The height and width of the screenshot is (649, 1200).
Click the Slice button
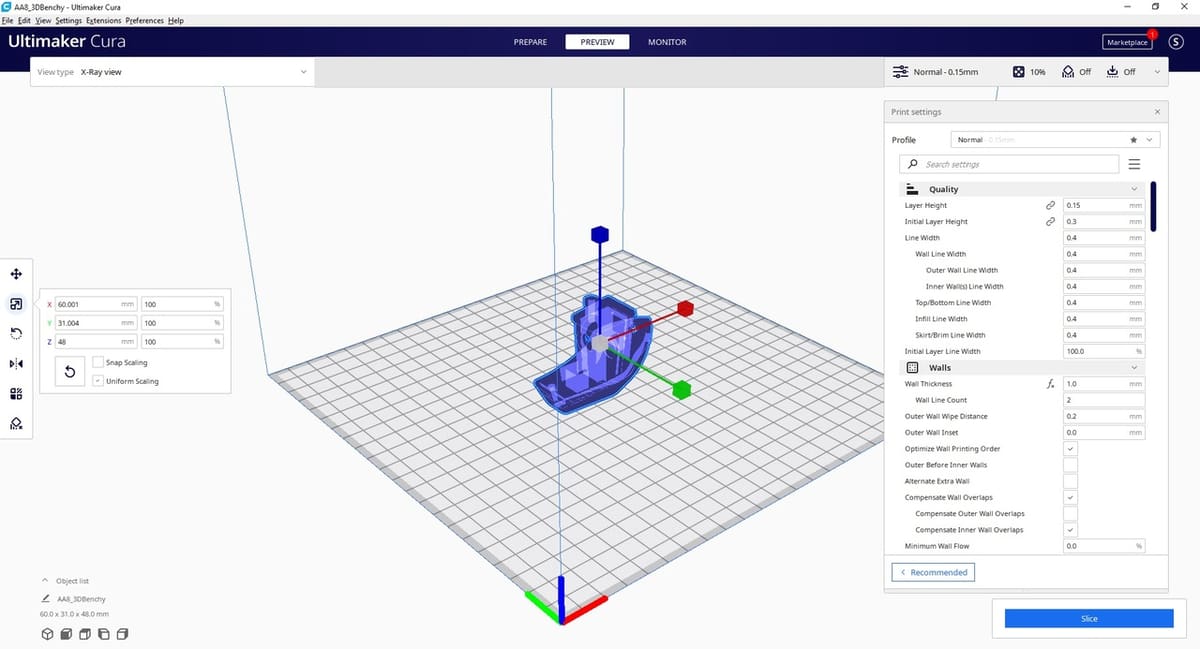pos(1089,619)
